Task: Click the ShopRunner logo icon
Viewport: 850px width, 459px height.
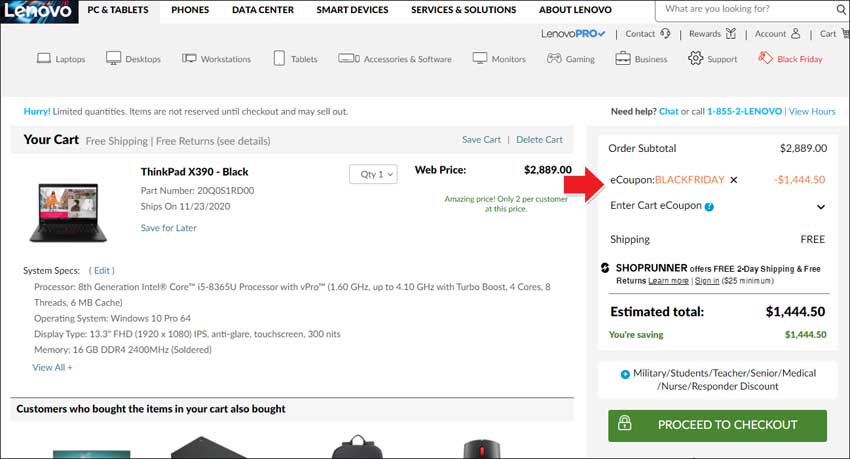Action: pos(605,268)
